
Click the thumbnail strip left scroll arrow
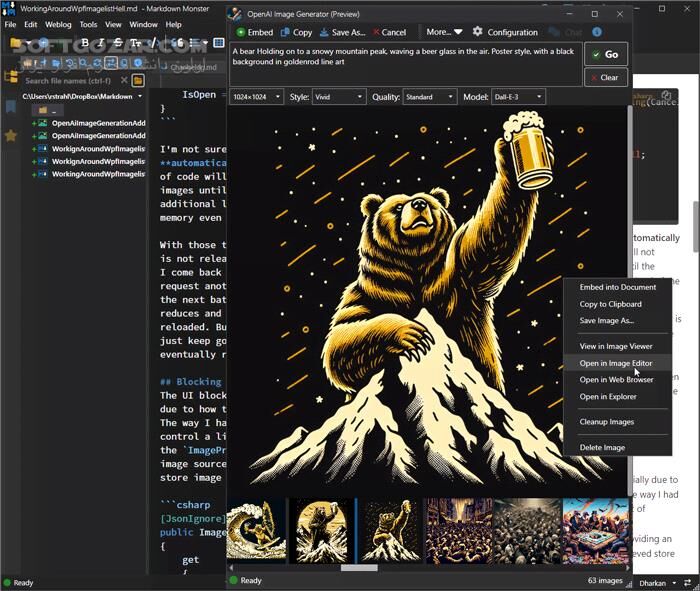pos(231,568)
